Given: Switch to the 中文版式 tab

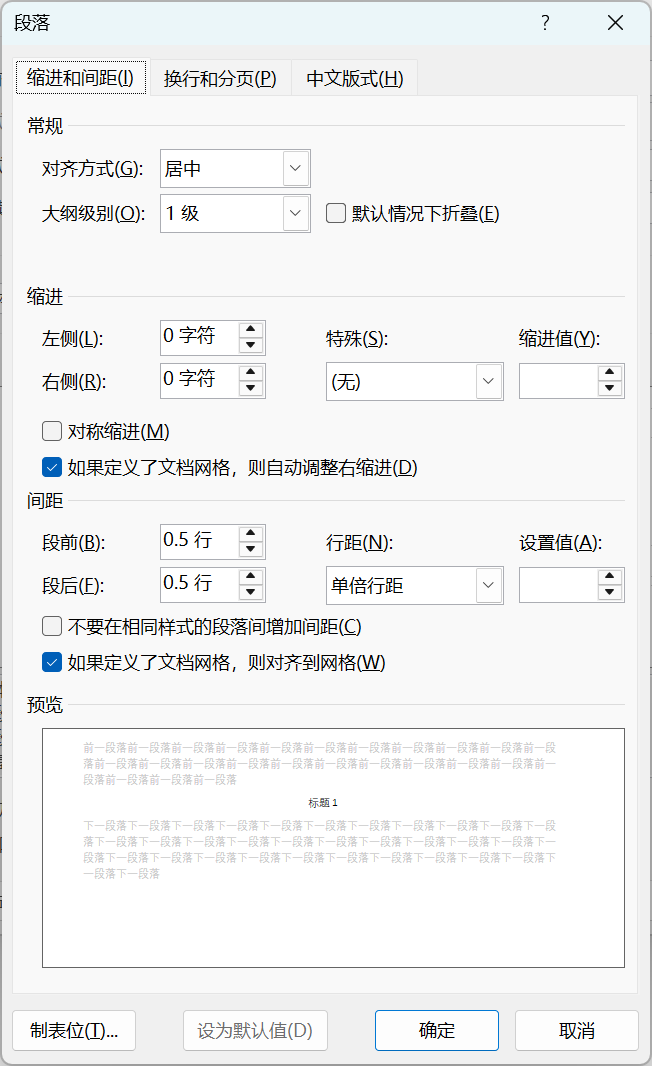Looking at the screenshot, I should coord(354,79).
